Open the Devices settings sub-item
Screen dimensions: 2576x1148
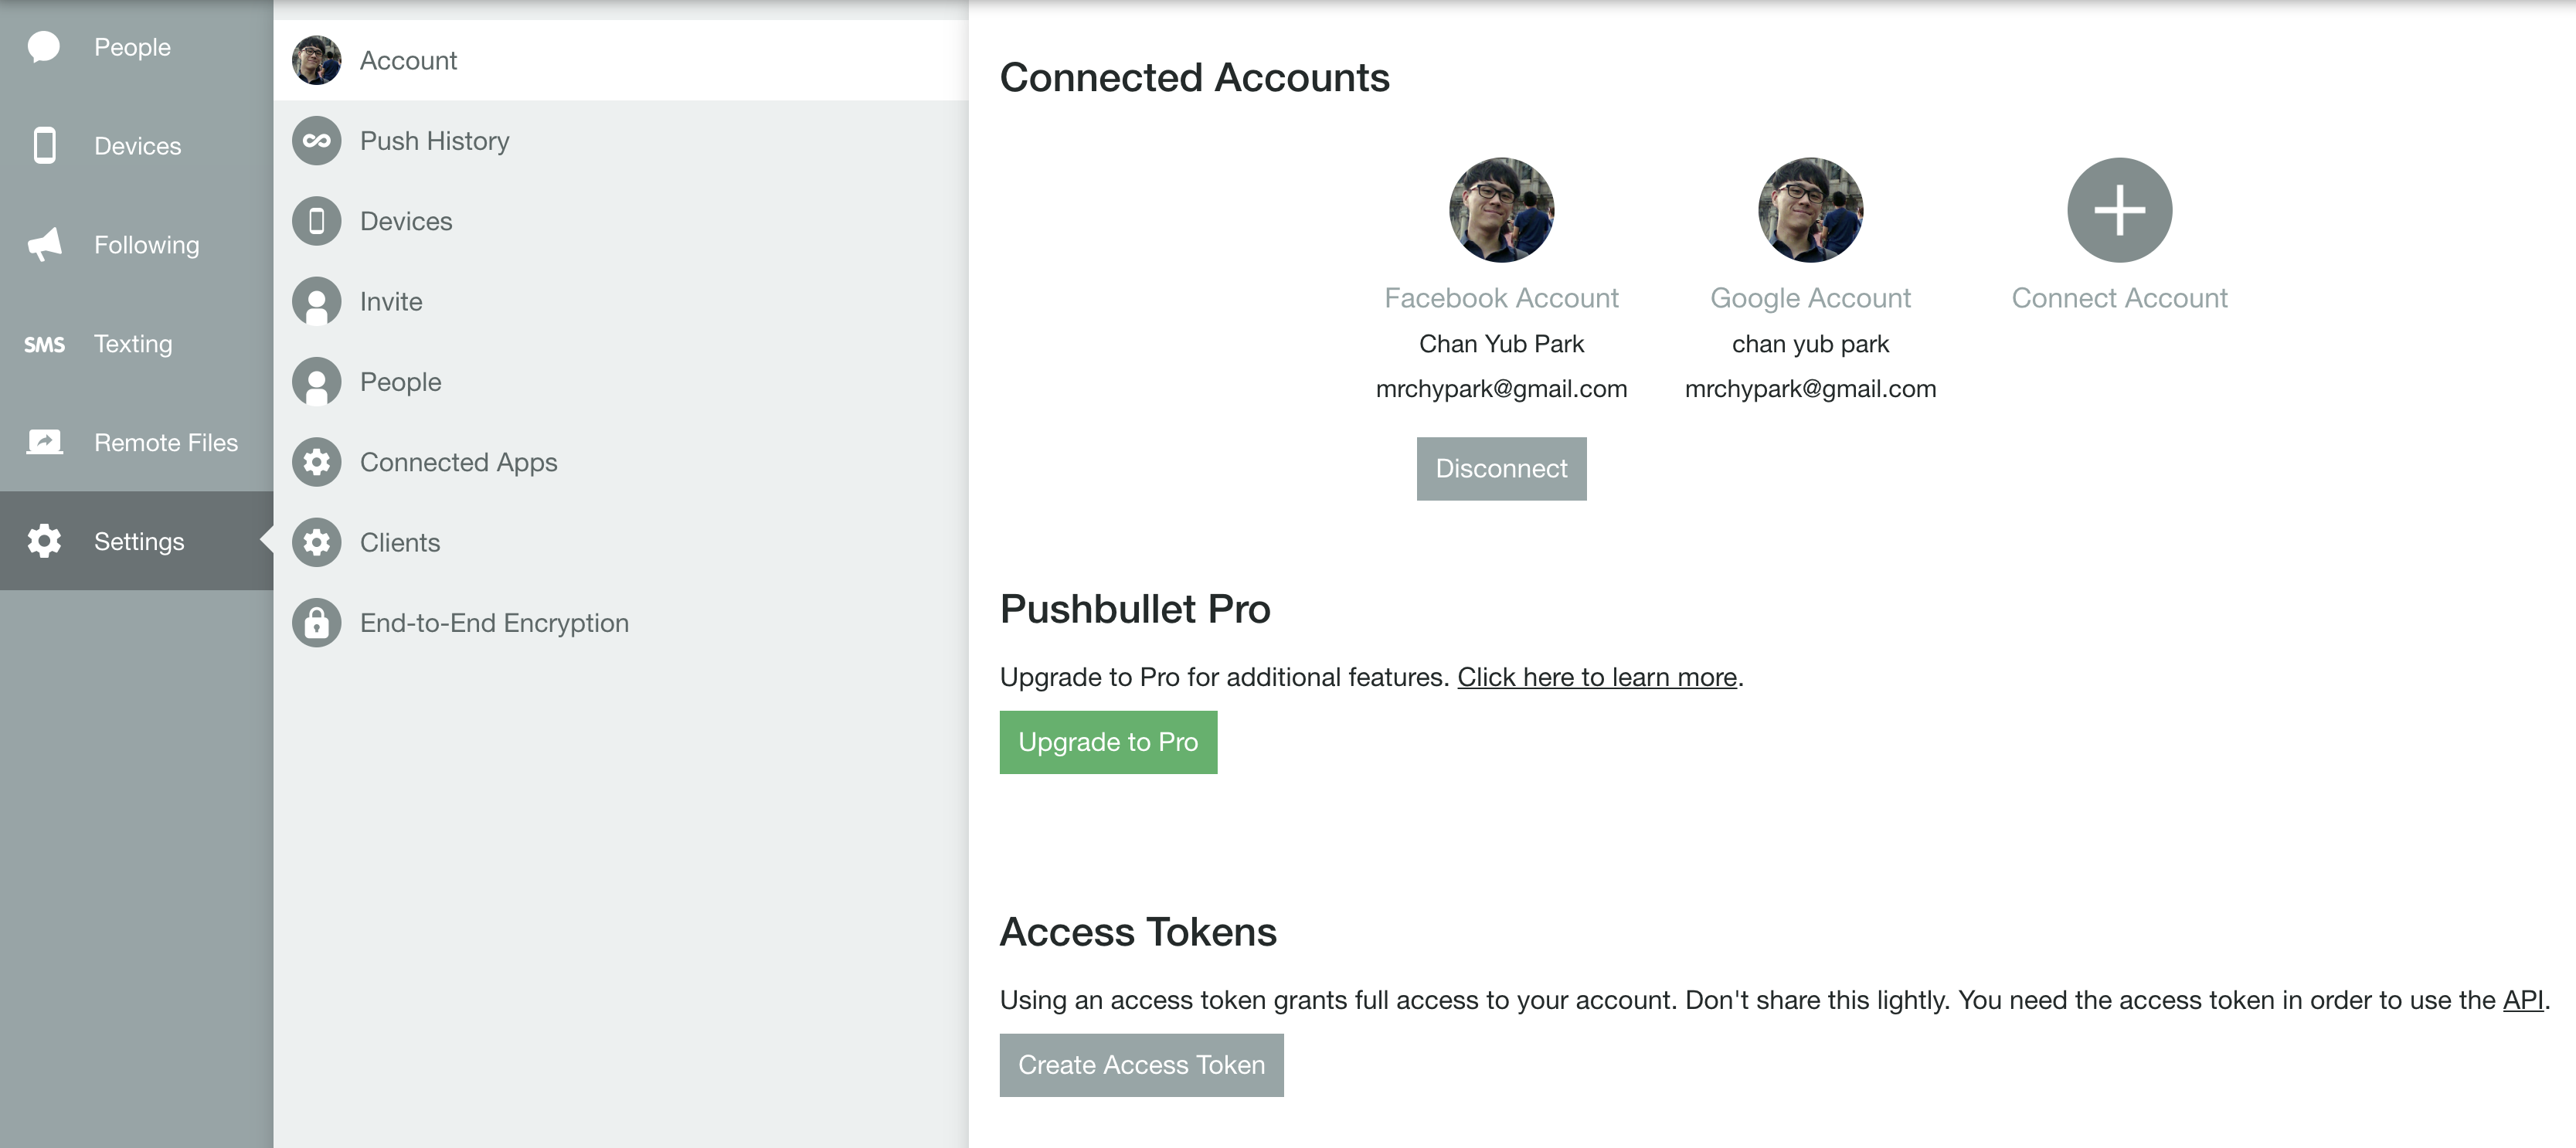tap(621, 221)
